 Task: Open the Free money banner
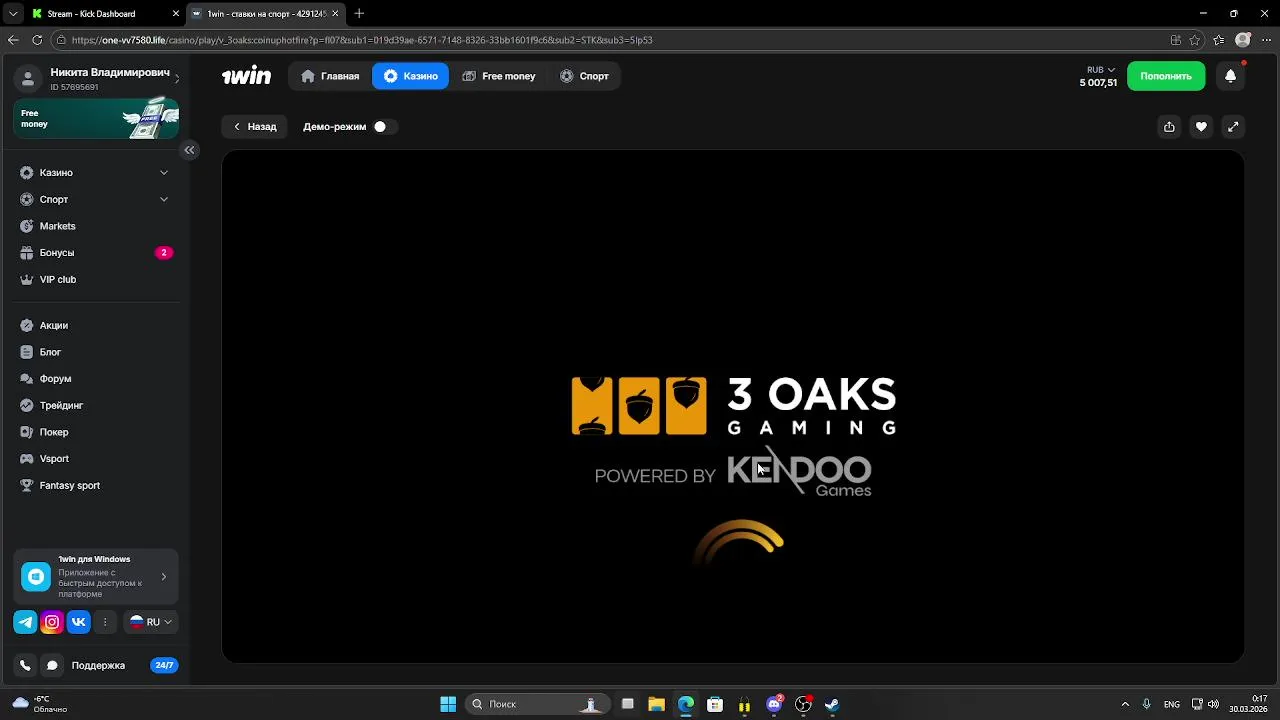(x=96, y=118)
